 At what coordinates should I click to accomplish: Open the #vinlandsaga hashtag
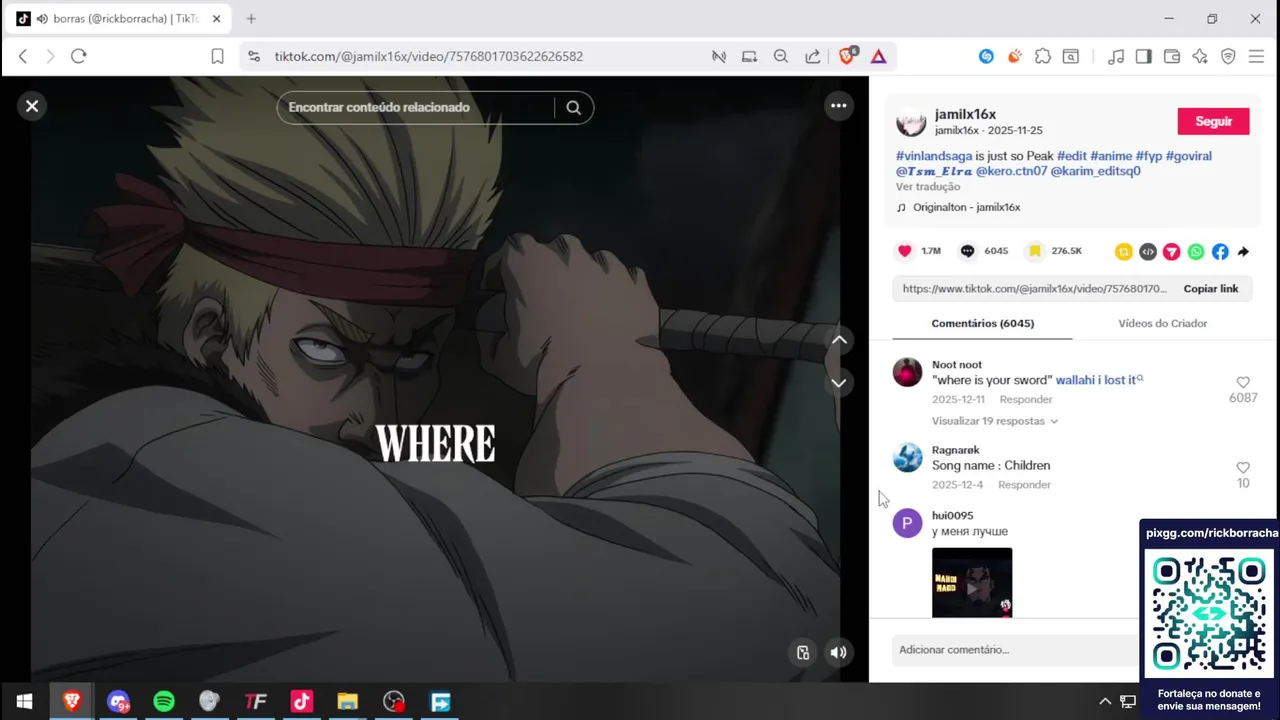934,156
